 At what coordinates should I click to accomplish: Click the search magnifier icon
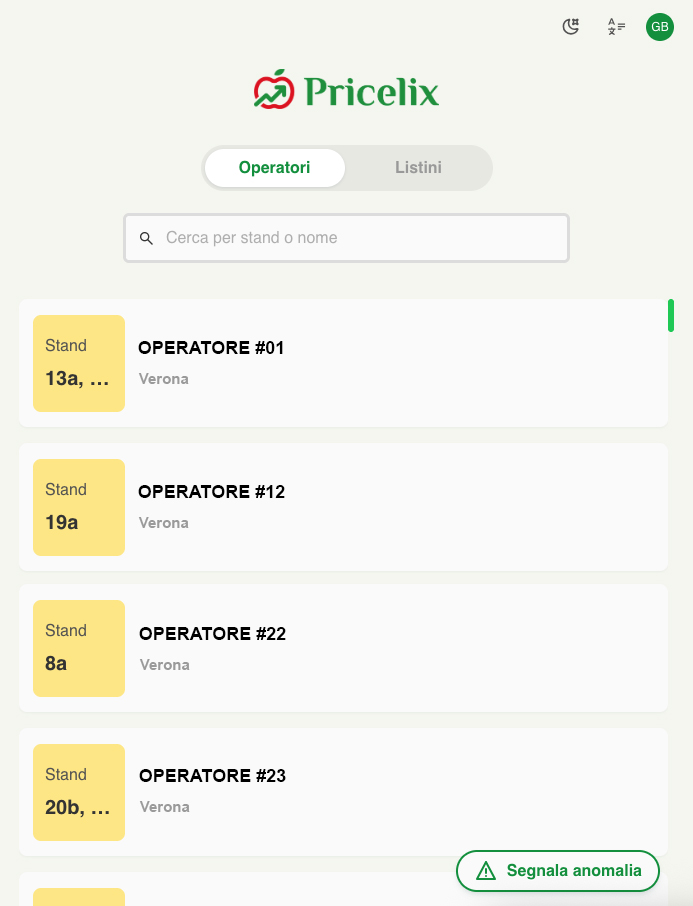[146, 238]
